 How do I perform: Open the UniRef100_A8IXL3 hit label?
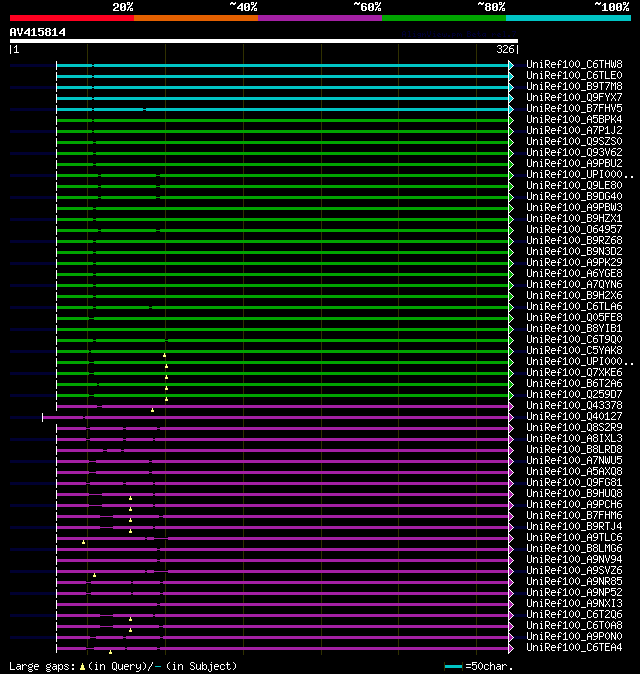574,438
